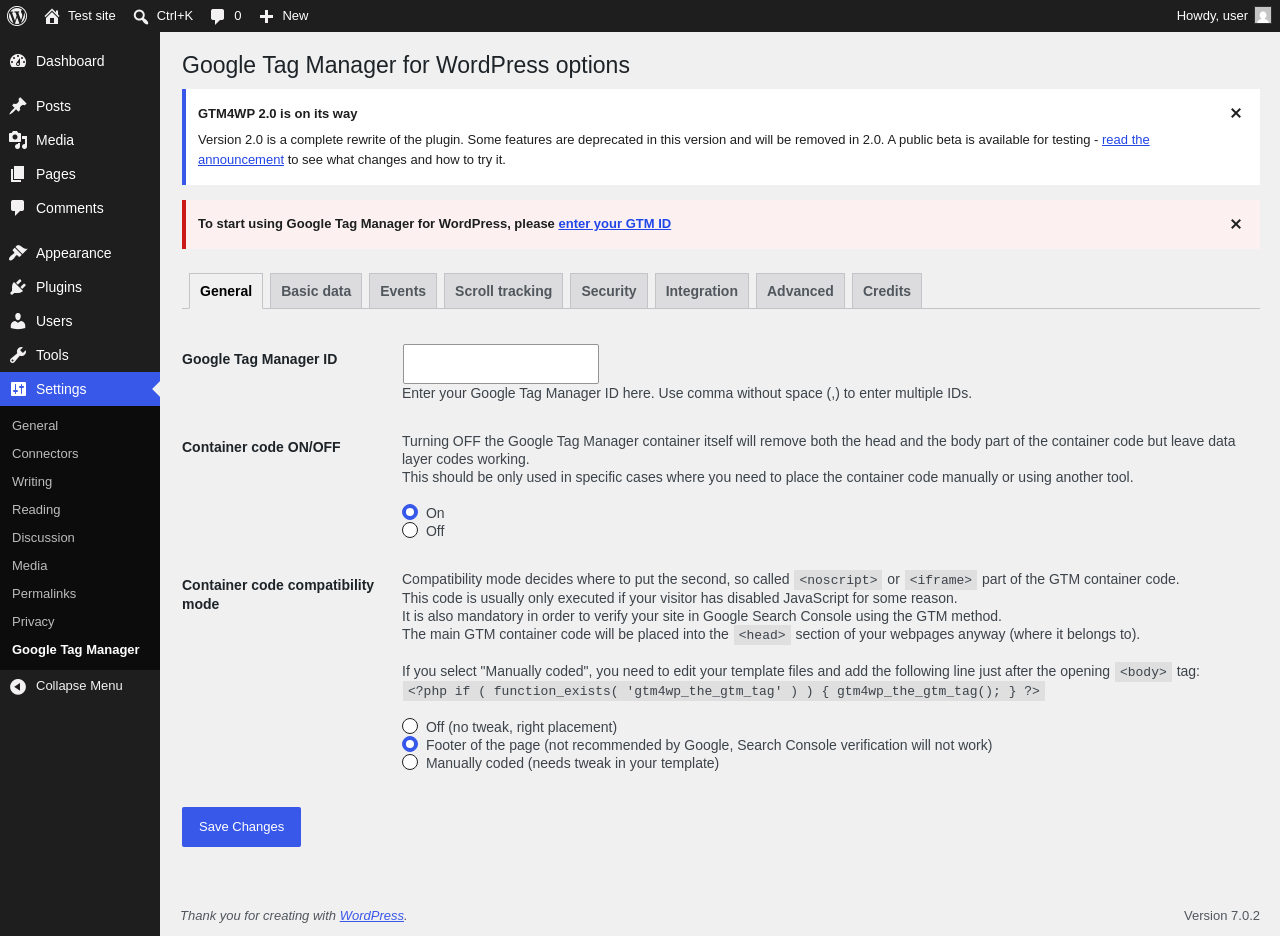Click the plus icon beside New
The height and width of the screenshot is (936, 1280).
(x=266, y=16)
